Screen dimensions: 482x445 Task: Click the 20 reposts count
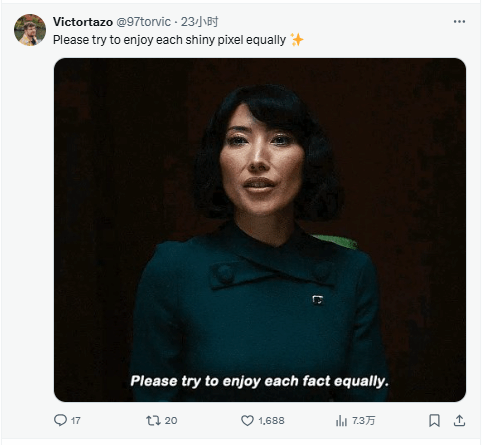pos(171,421)
